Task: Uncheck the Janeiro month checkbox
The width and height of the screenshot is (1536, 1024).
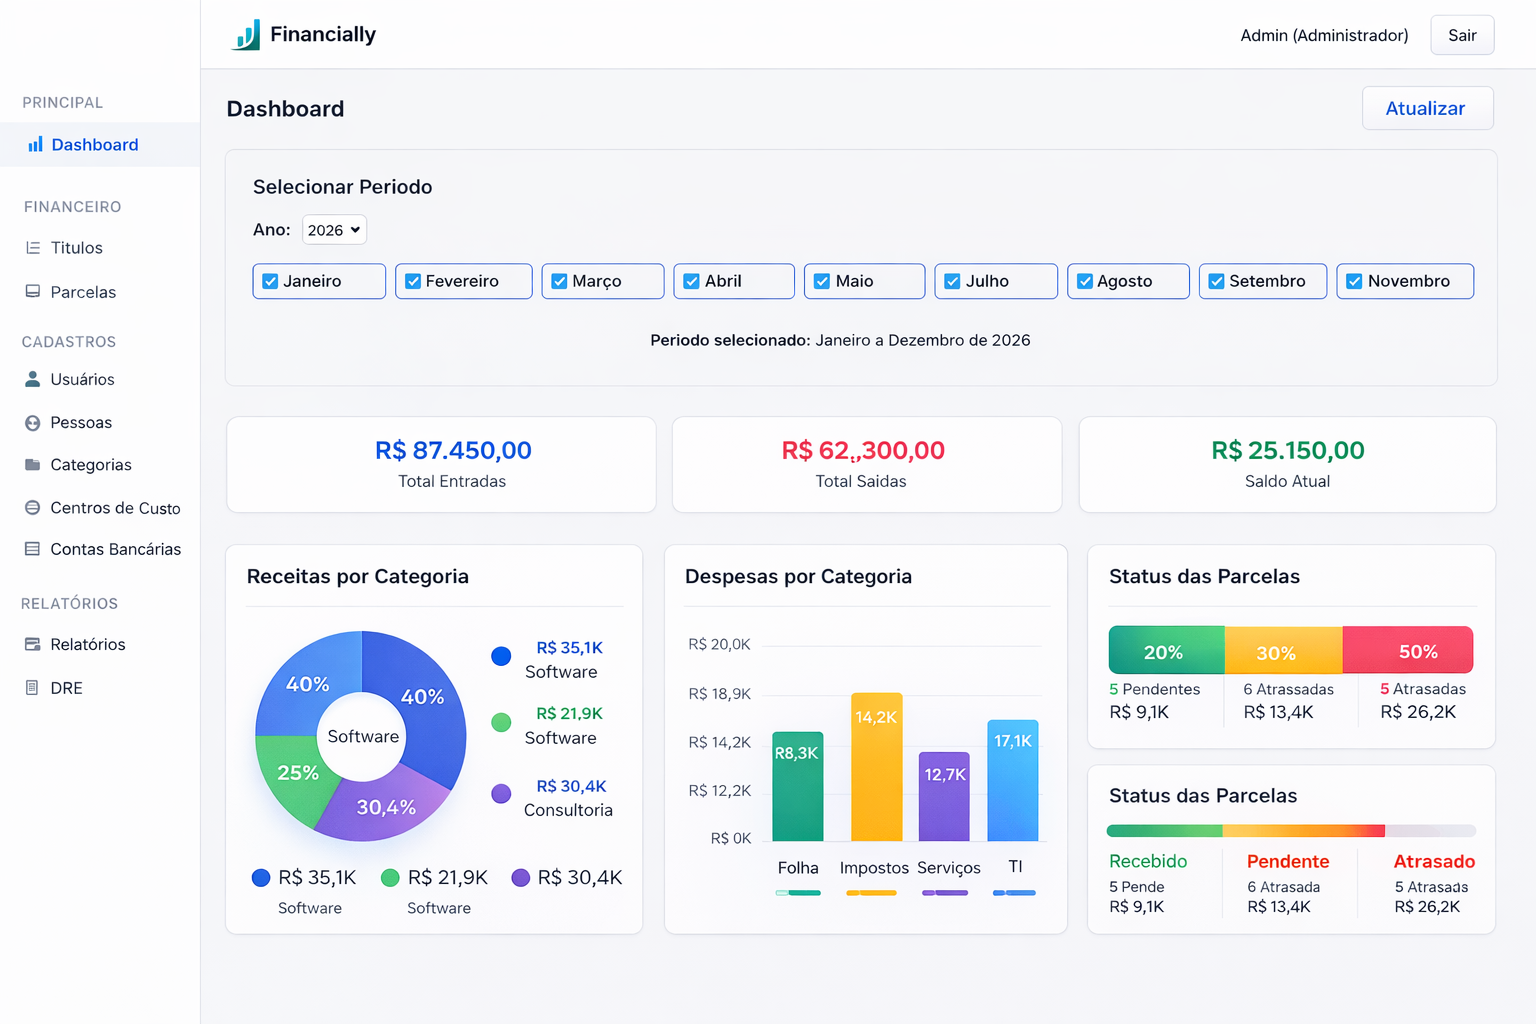Action: pos(270,282)
